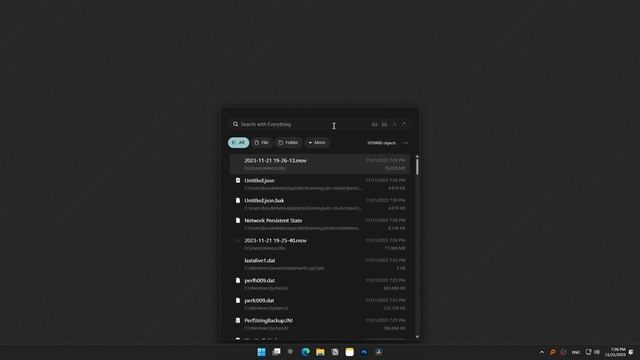The image size is (640, 360).
Task: Click file icon next to perfc009.dat
Action: pos(238,300)
